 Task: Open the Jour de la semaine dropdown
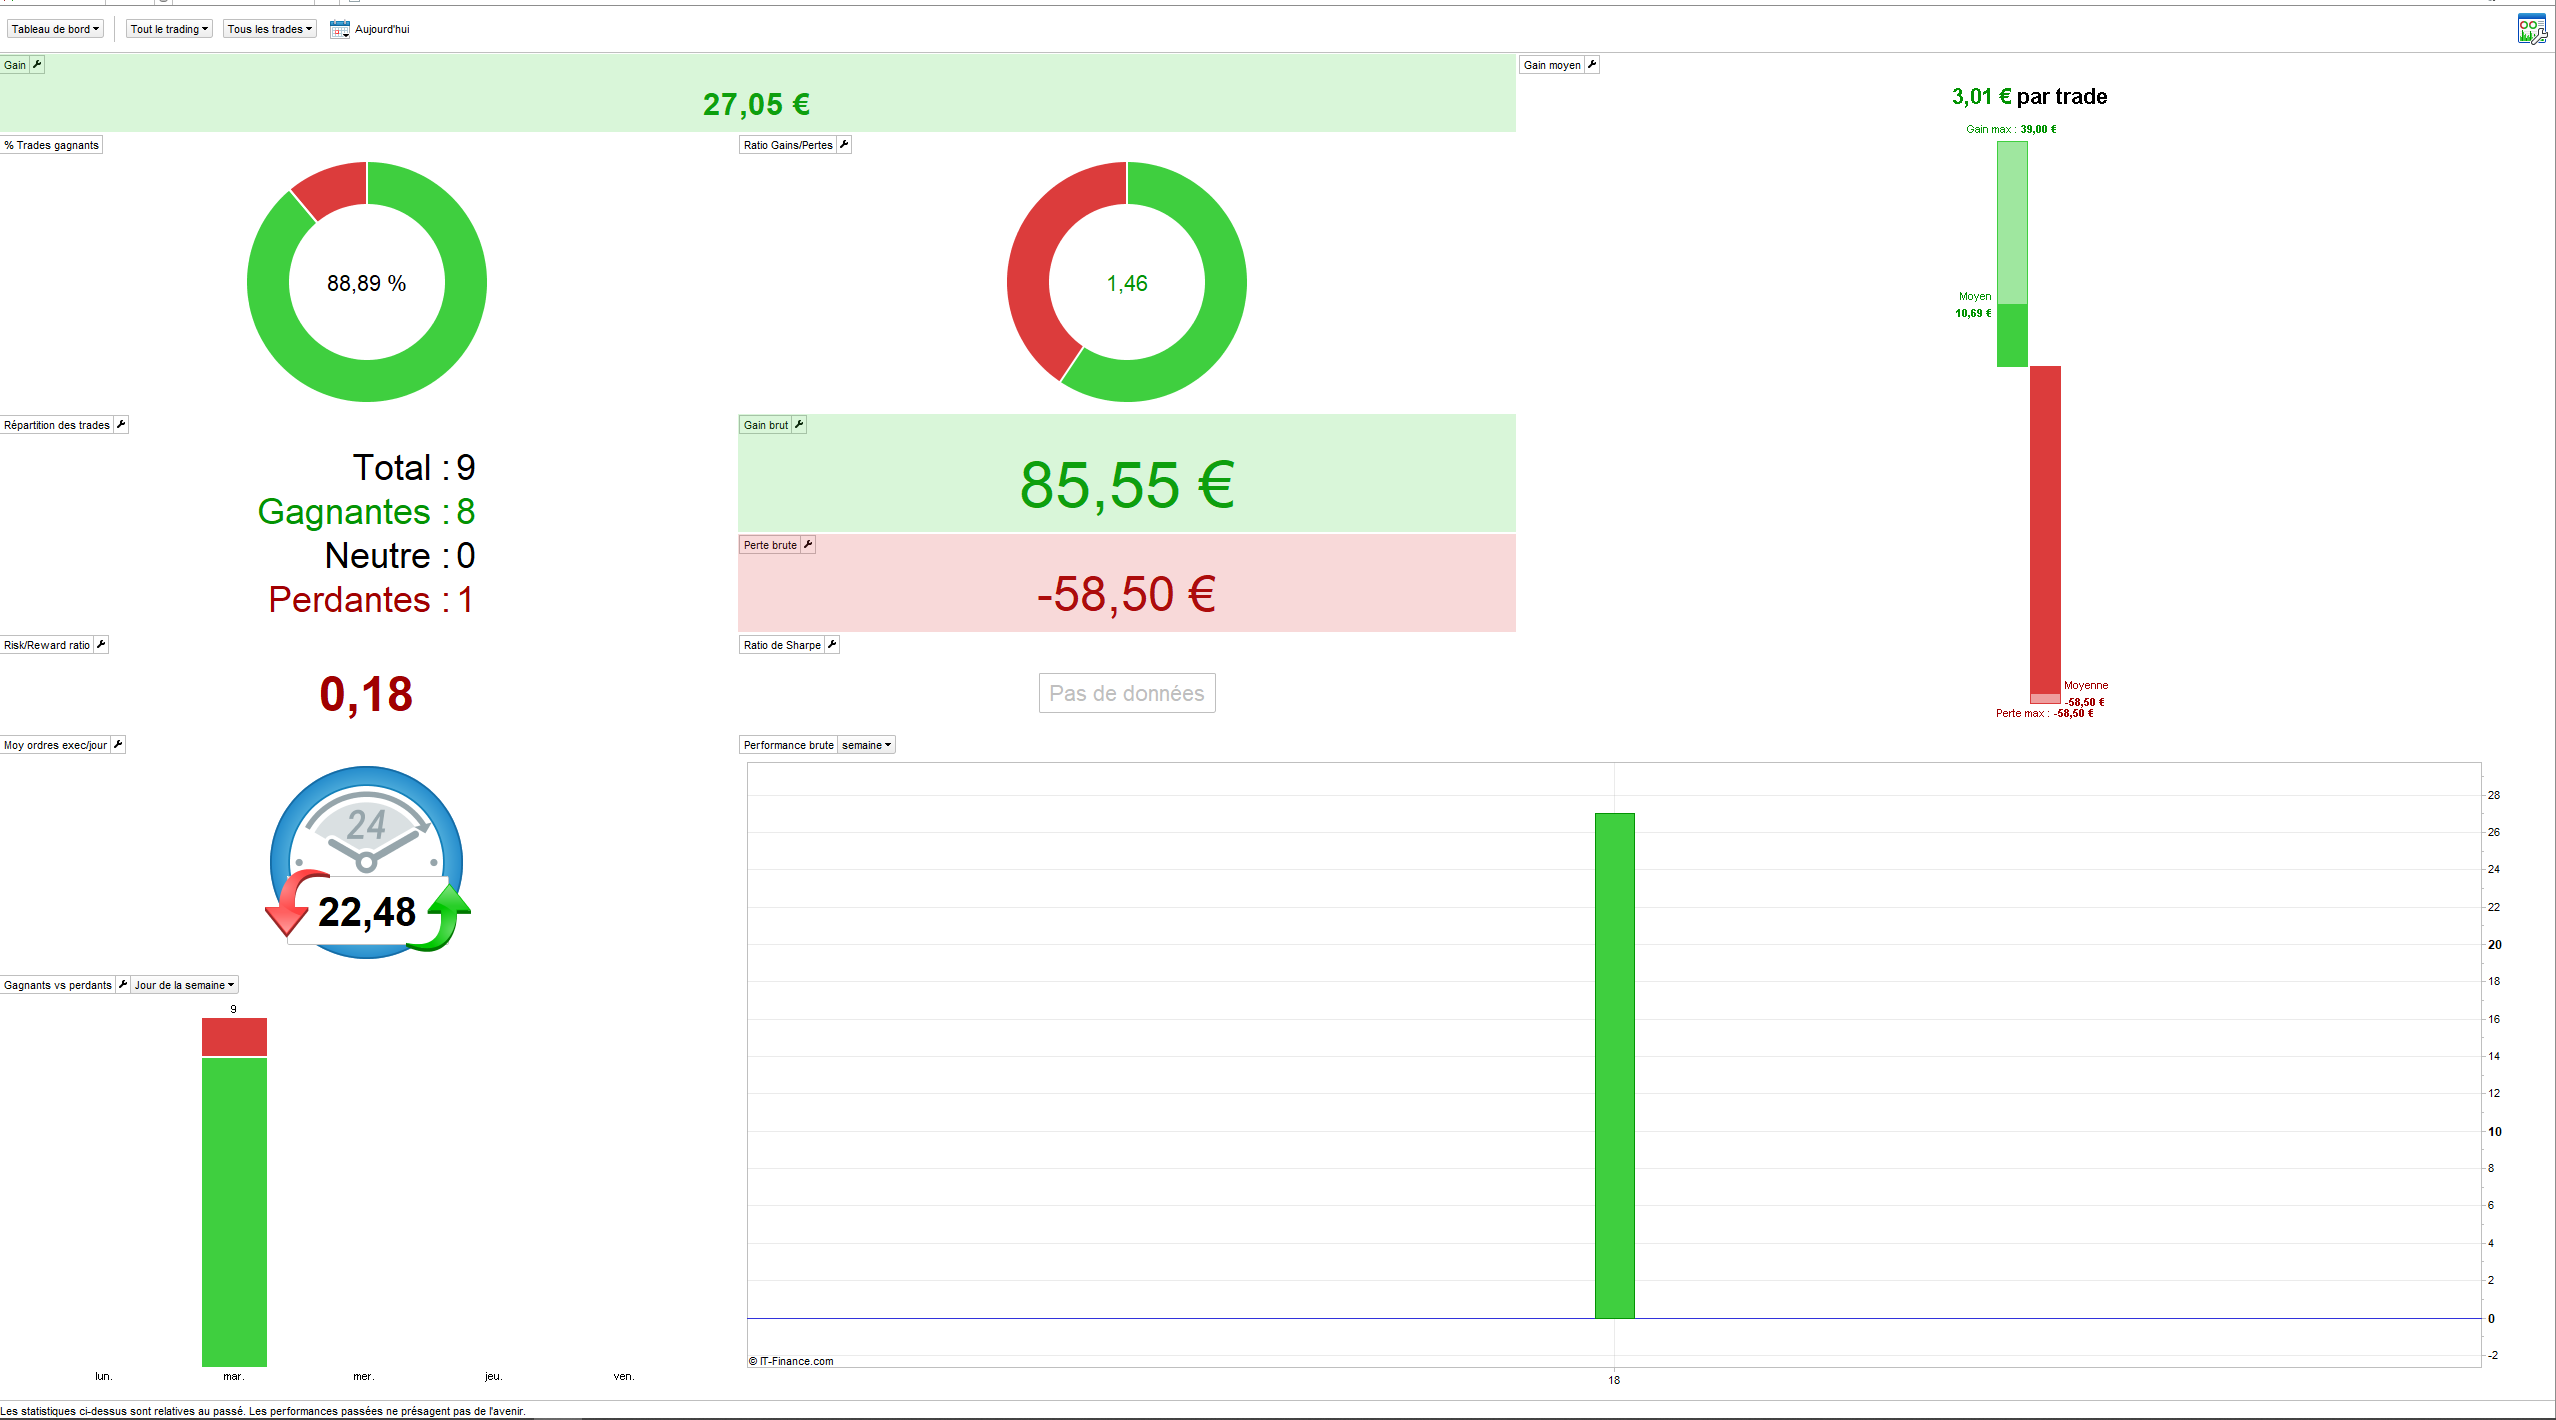(184, 985)
